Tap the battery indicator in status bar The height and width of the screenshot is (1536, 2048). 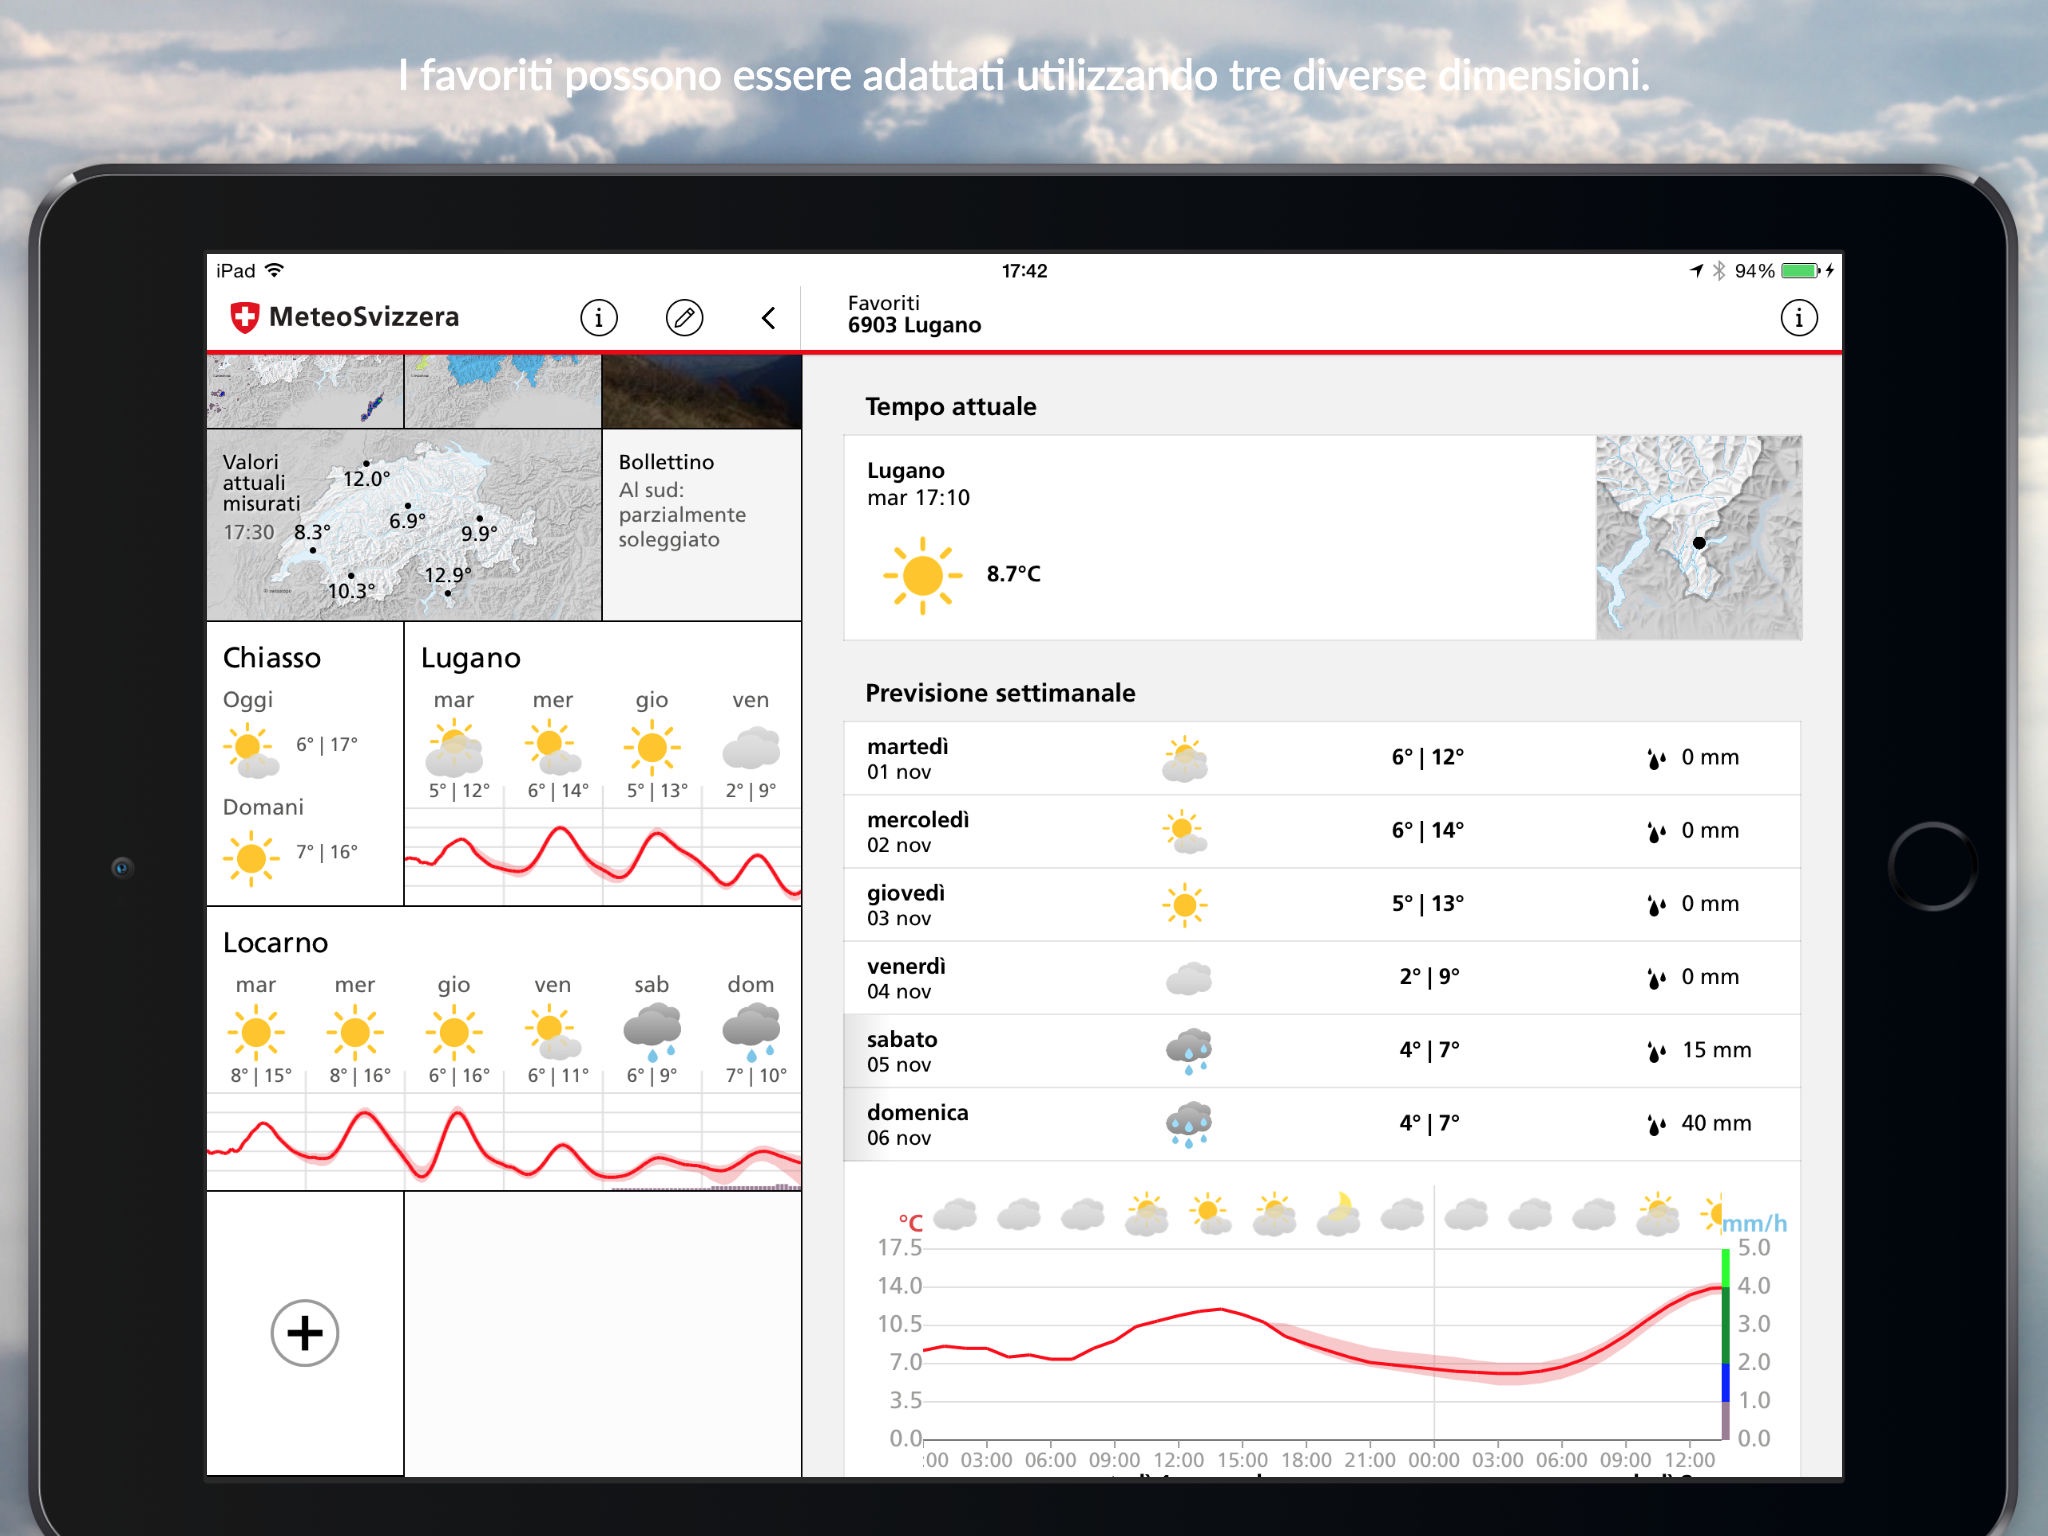1802,271
